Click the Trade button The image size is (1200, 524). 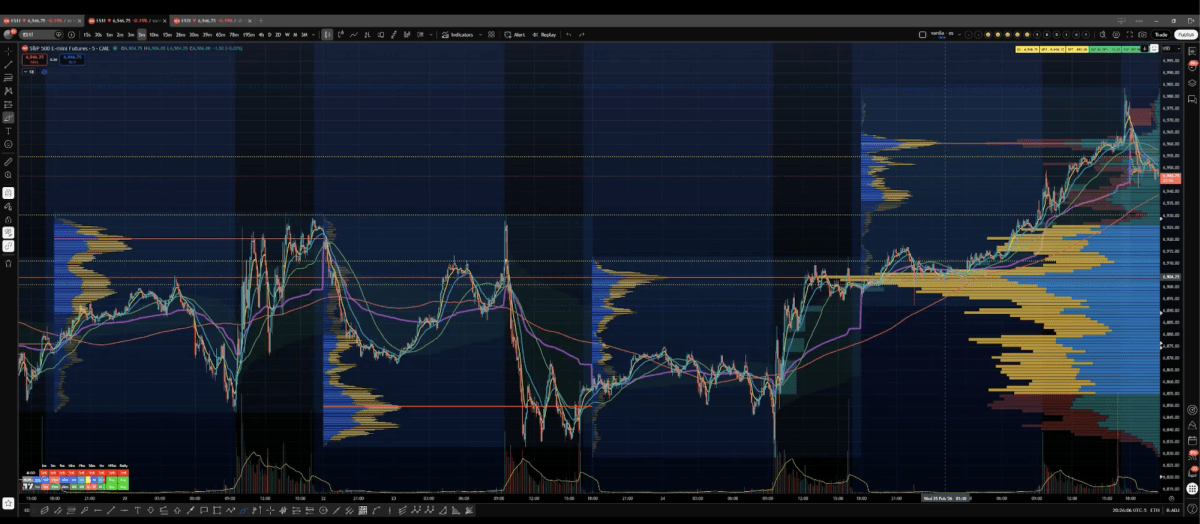pyautogui.click(x=1161, y=34)
